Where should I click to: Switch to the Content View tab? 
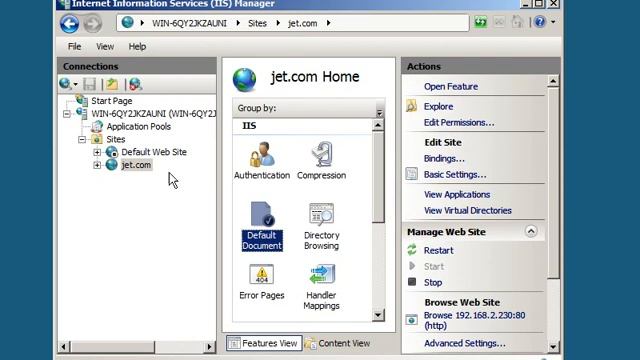[338, 343]
